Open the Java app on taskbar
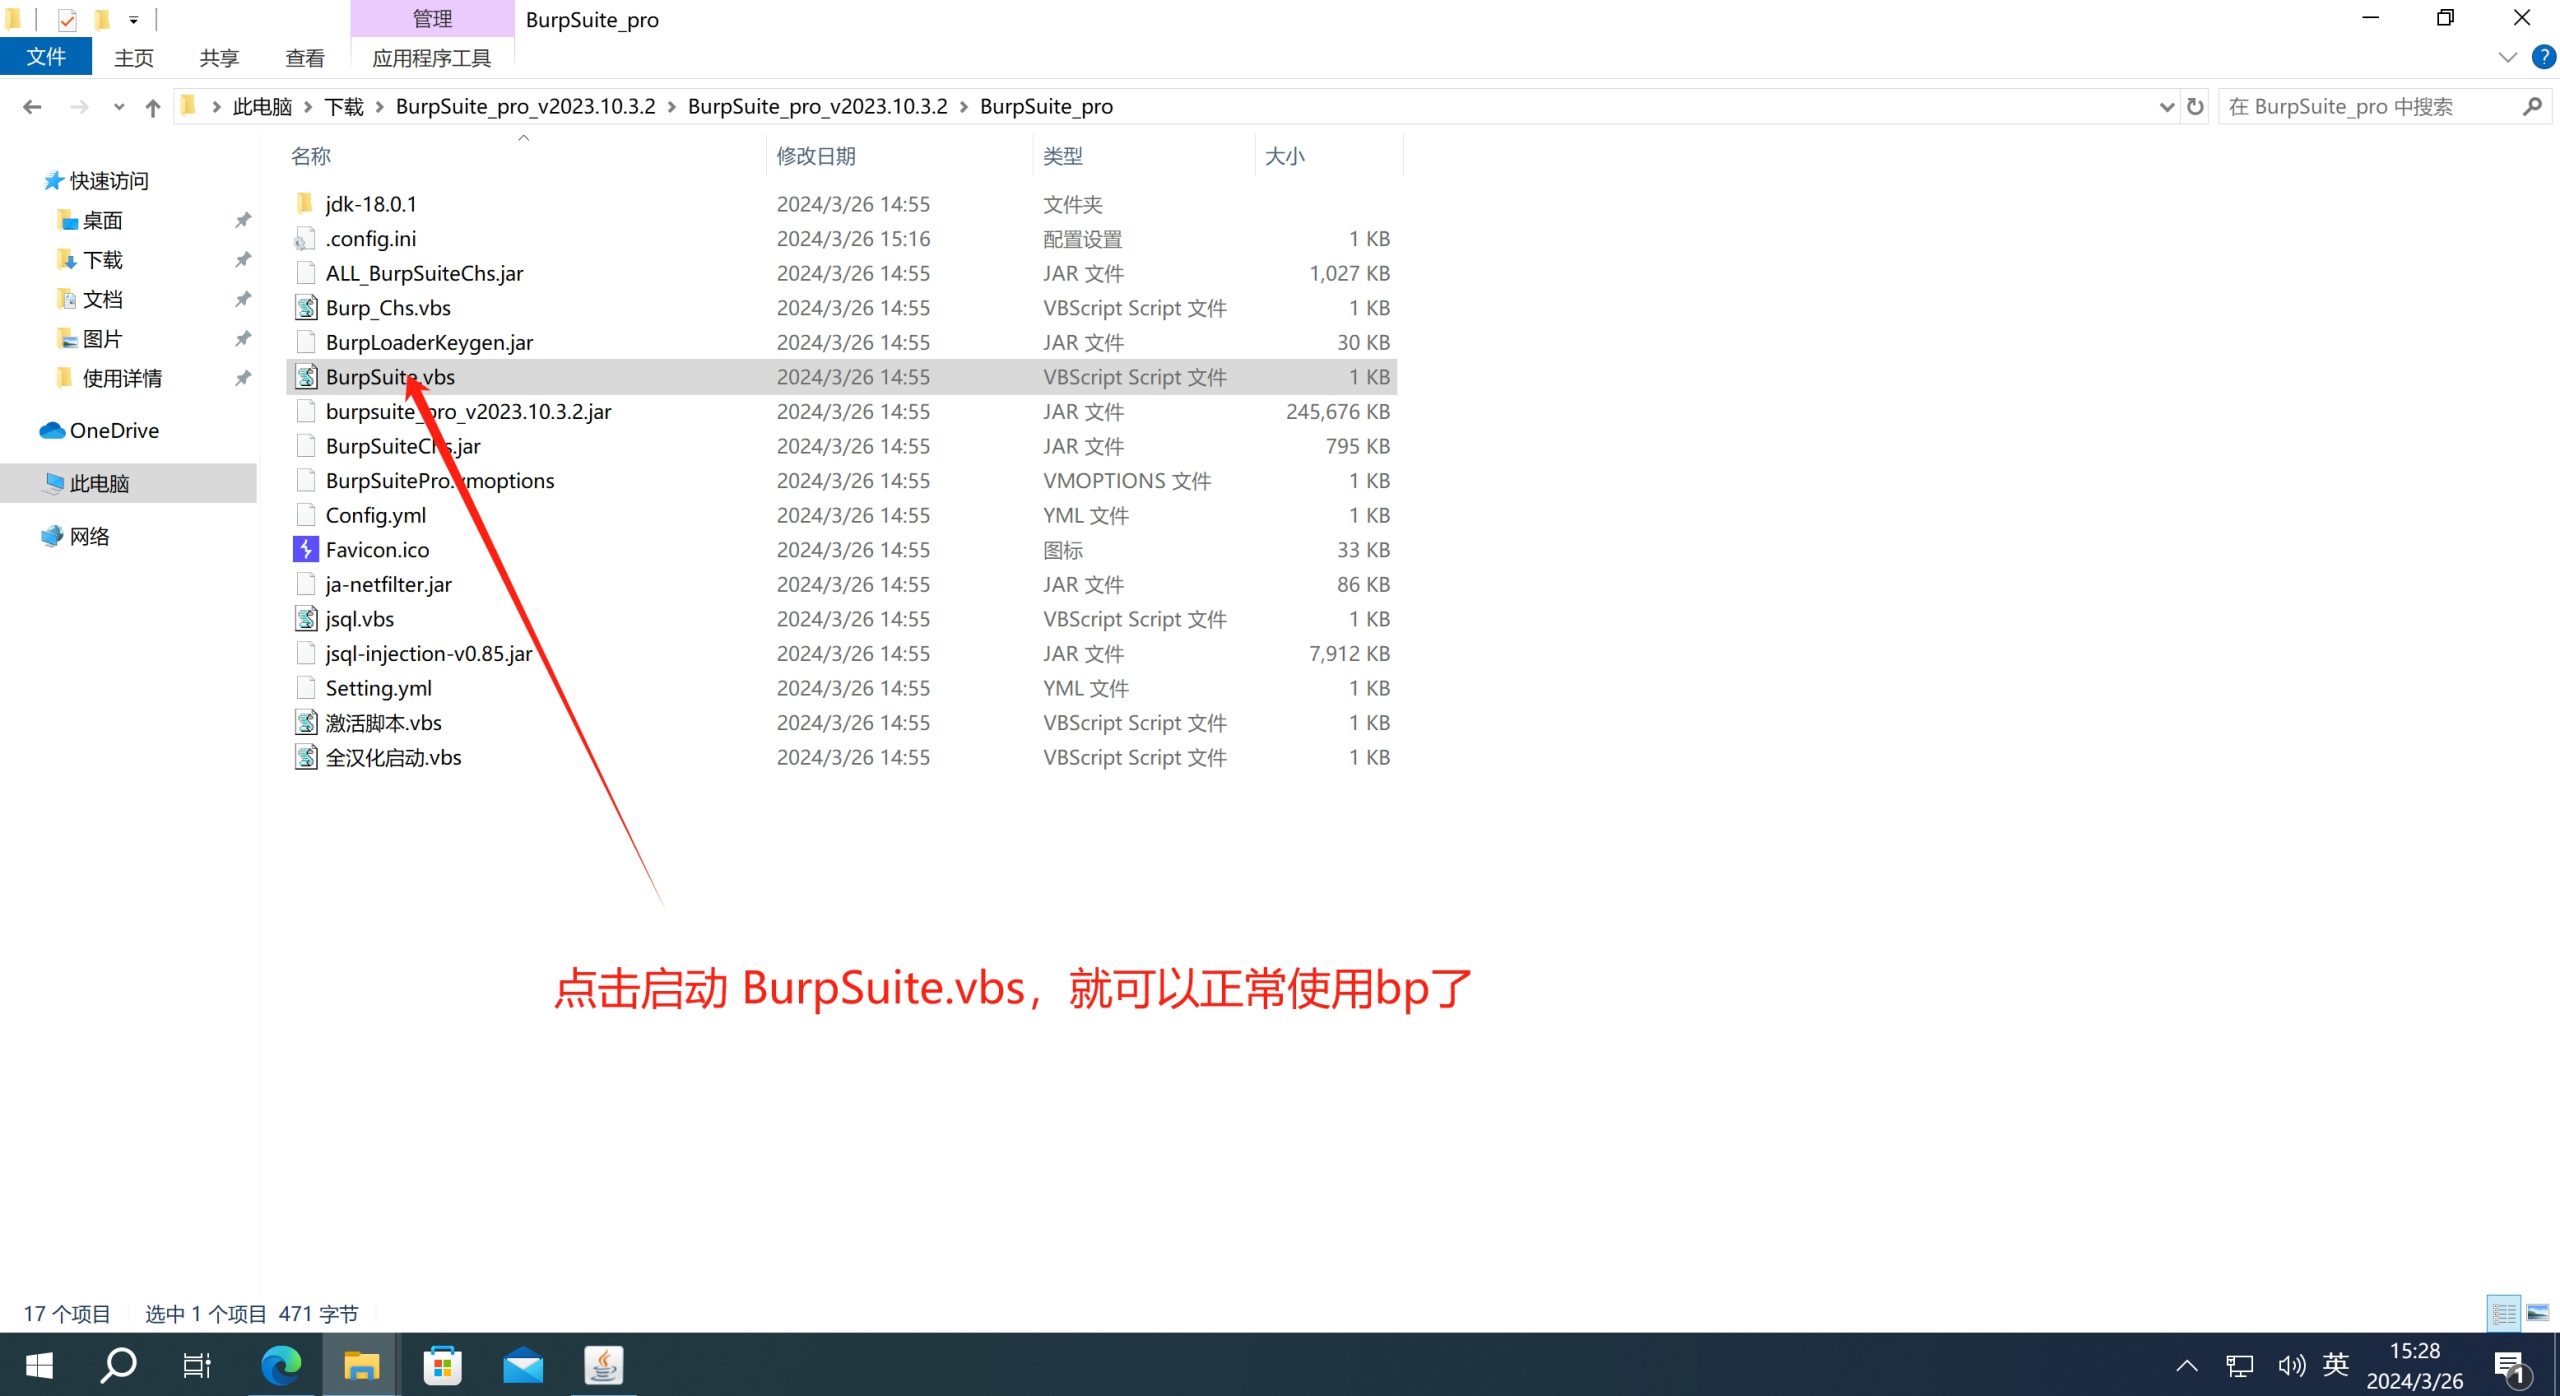 point(603,1365)
